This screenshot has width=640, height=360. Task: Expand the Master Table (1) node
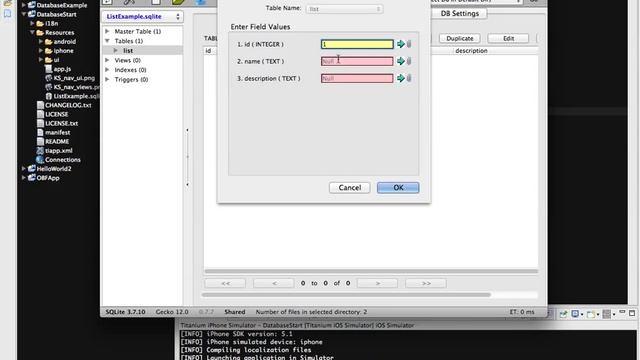coord(107,31)
